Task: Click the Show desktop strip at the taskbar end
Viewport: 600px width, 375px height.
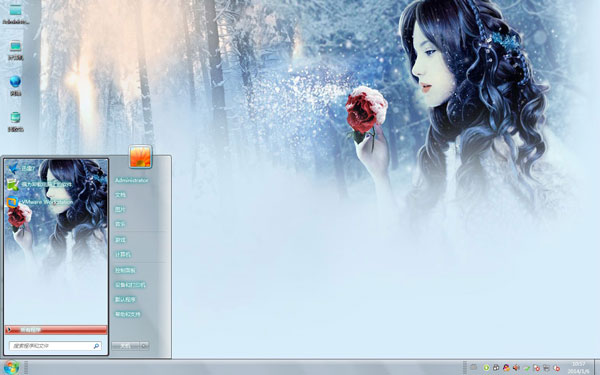Action: click(597, 367)
